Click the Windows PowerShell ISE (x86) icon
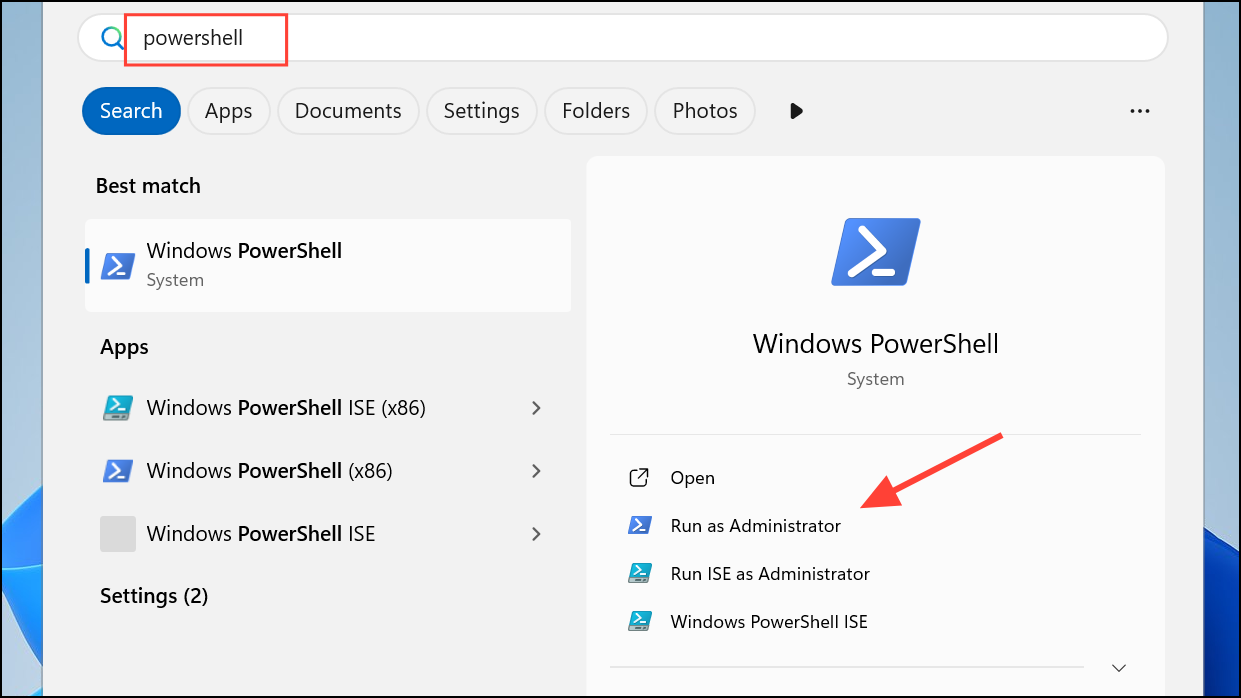Image resolution: width=1241 pixels, height=698 pixels. [117, 407]
